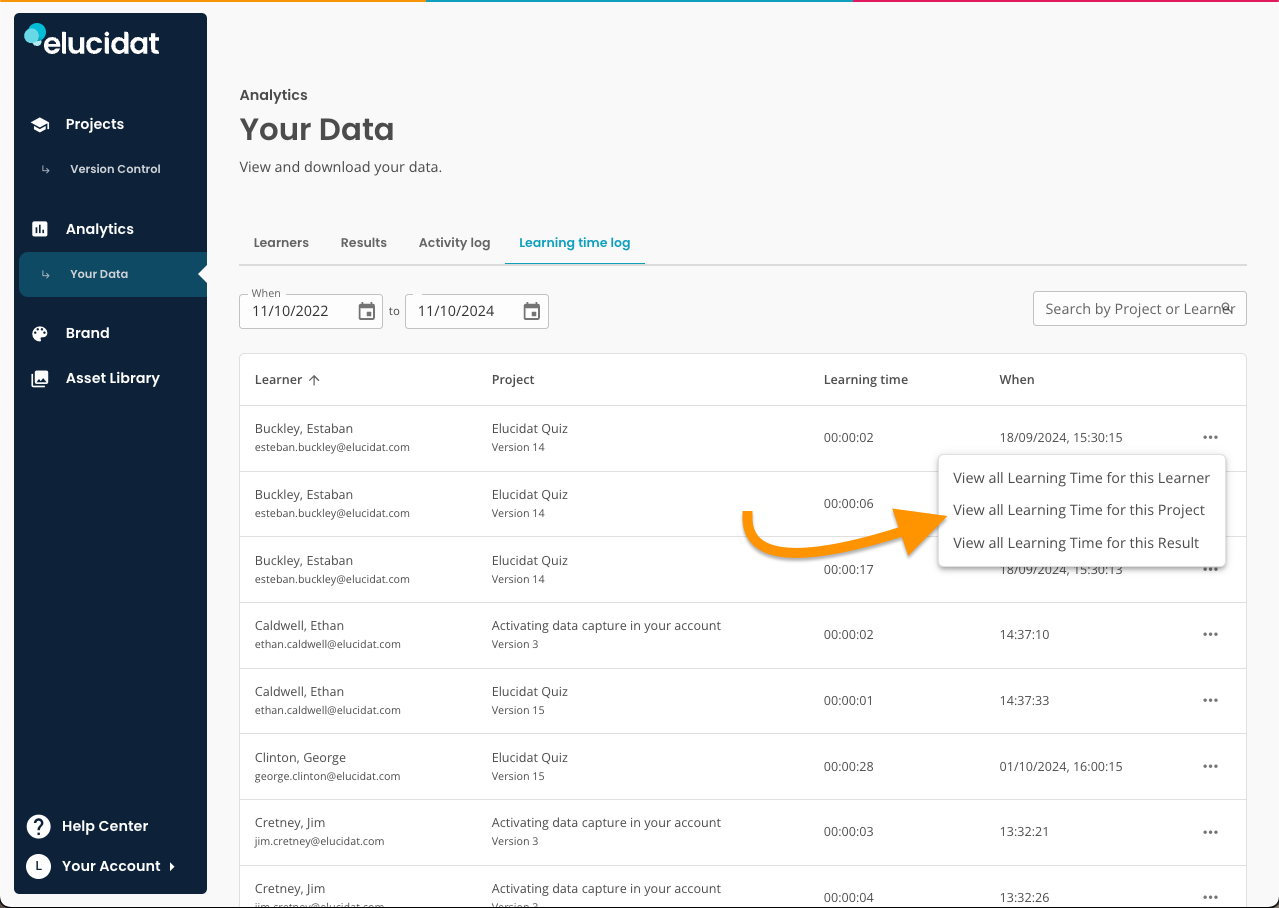Open Projects via graduation cap icon
Image resolution: width=1279 pixels, height=908 pixels.
[x=40, y=125]
